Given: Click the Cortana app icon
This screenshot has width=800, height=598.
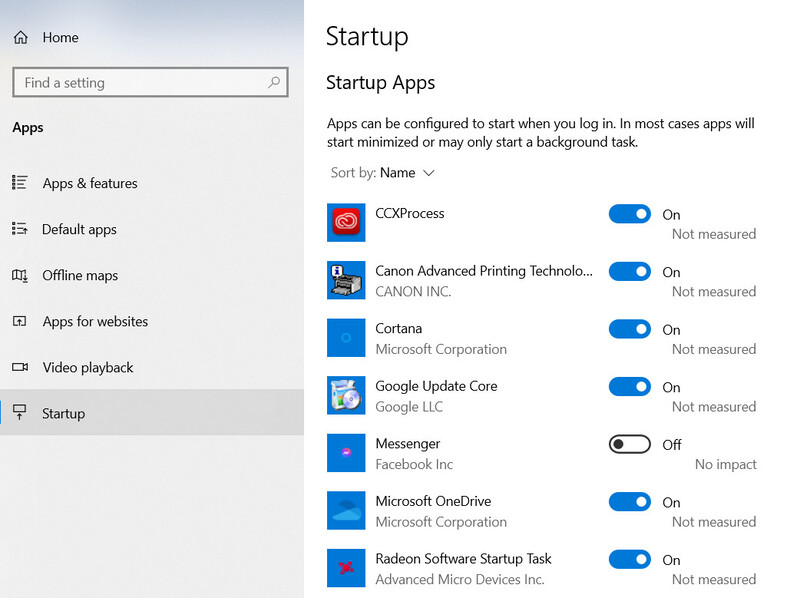Looking at the screenshot, I should (346, 338).
